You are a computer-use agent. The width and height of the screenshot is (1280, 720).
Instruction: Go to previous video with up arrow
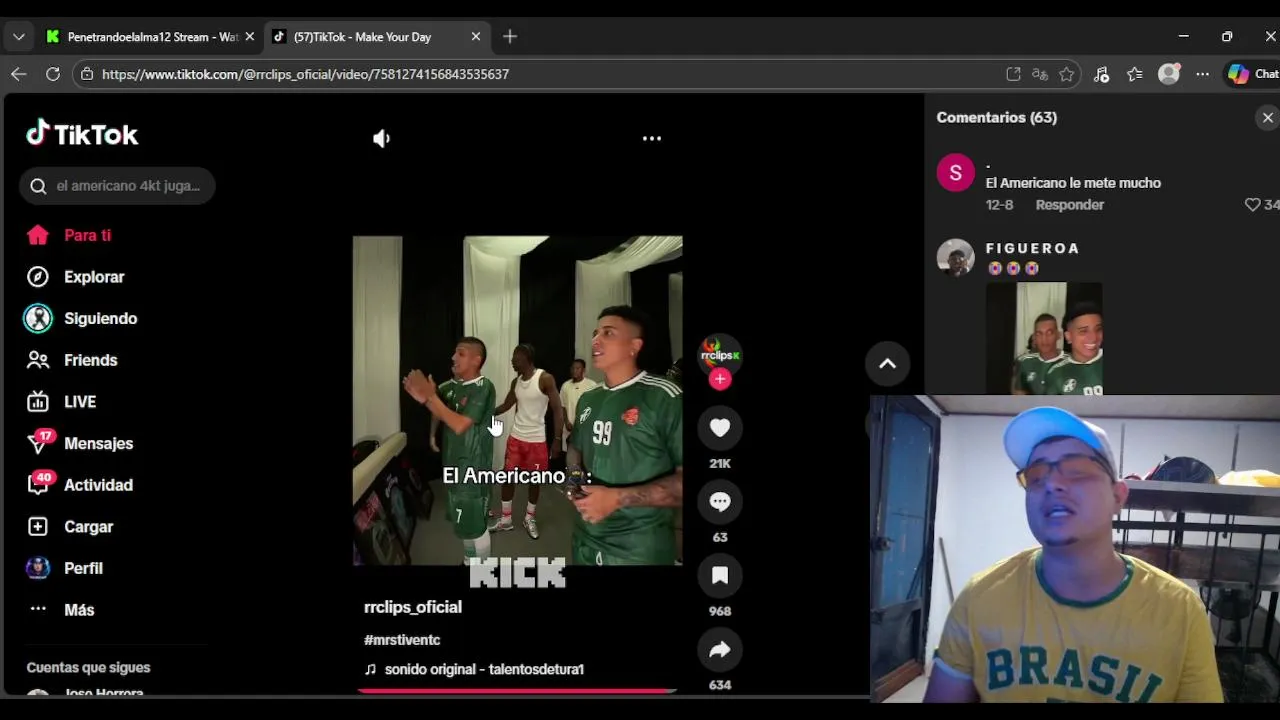pyautogui.click(x=887, y=364)
